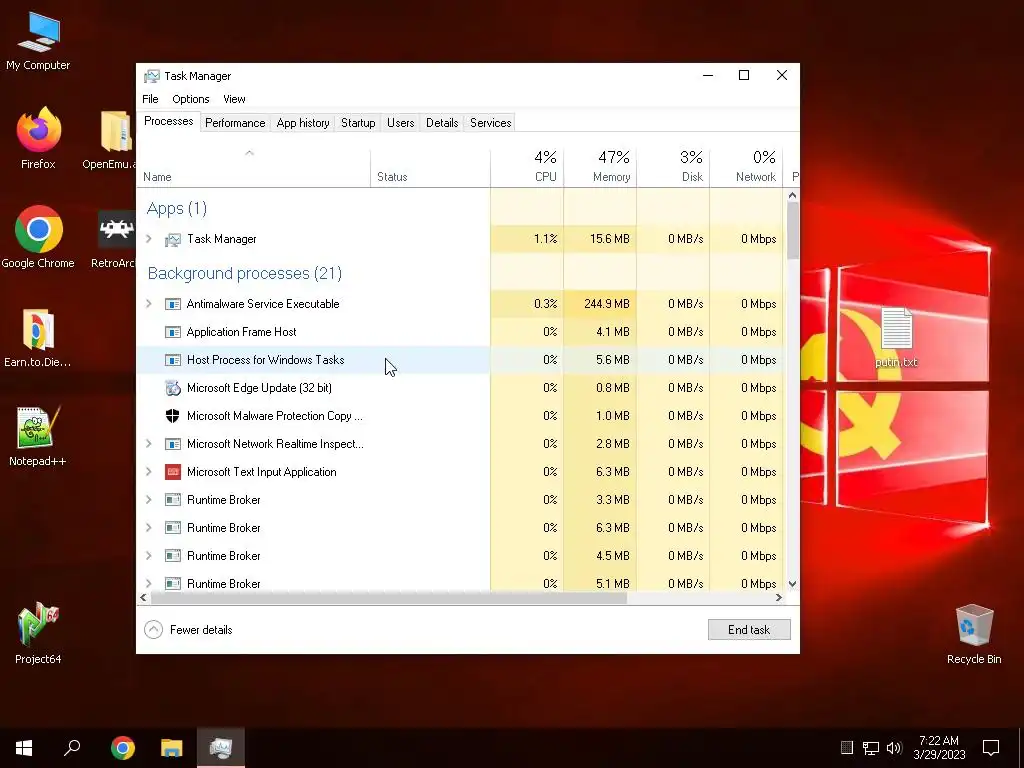Sort by CPU usage column
The height and width of the screenshot is (768, 1024).
coord(527,167)
